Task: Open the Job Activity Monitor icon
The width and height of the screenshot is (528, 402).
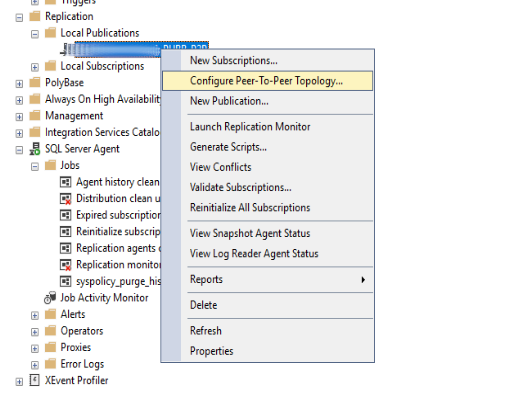Action: (50, 298)
